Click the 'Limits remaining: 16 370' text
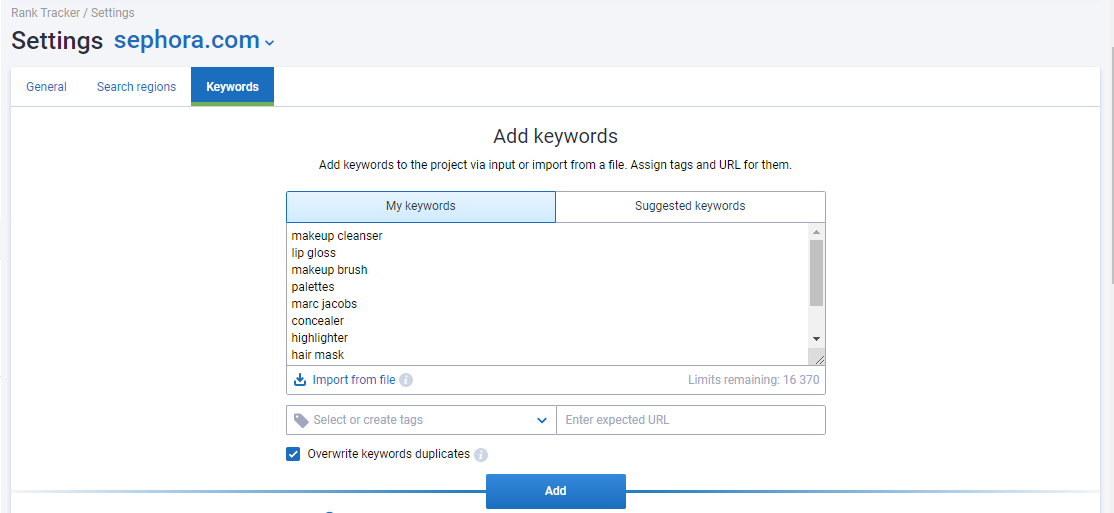This screenshot has width=1114, height=513. click(x=753, y=380)
